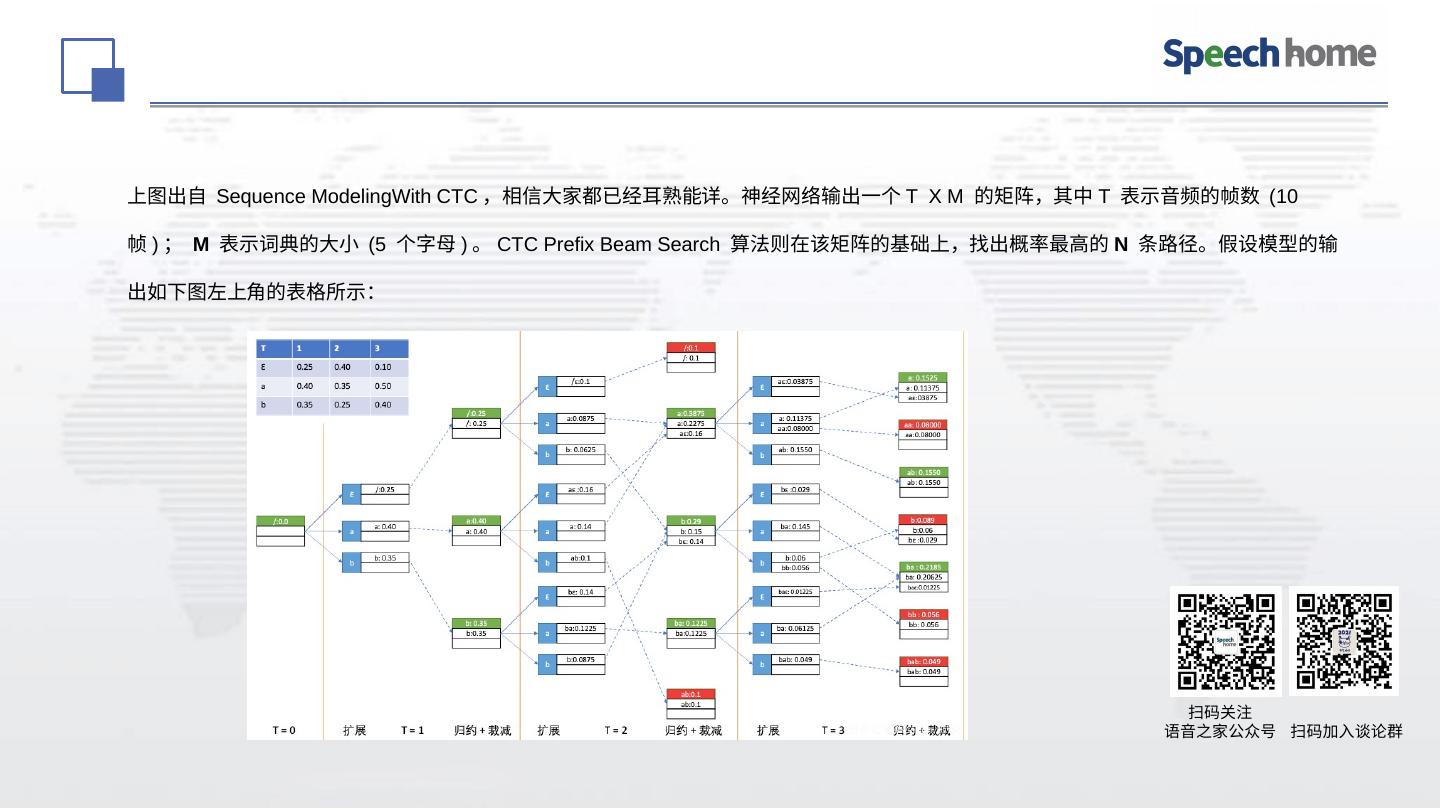This screenshot has height=811, width=1440.
Task: Click the green "ab: 0.1550" result node
Action: pos(922,472)
